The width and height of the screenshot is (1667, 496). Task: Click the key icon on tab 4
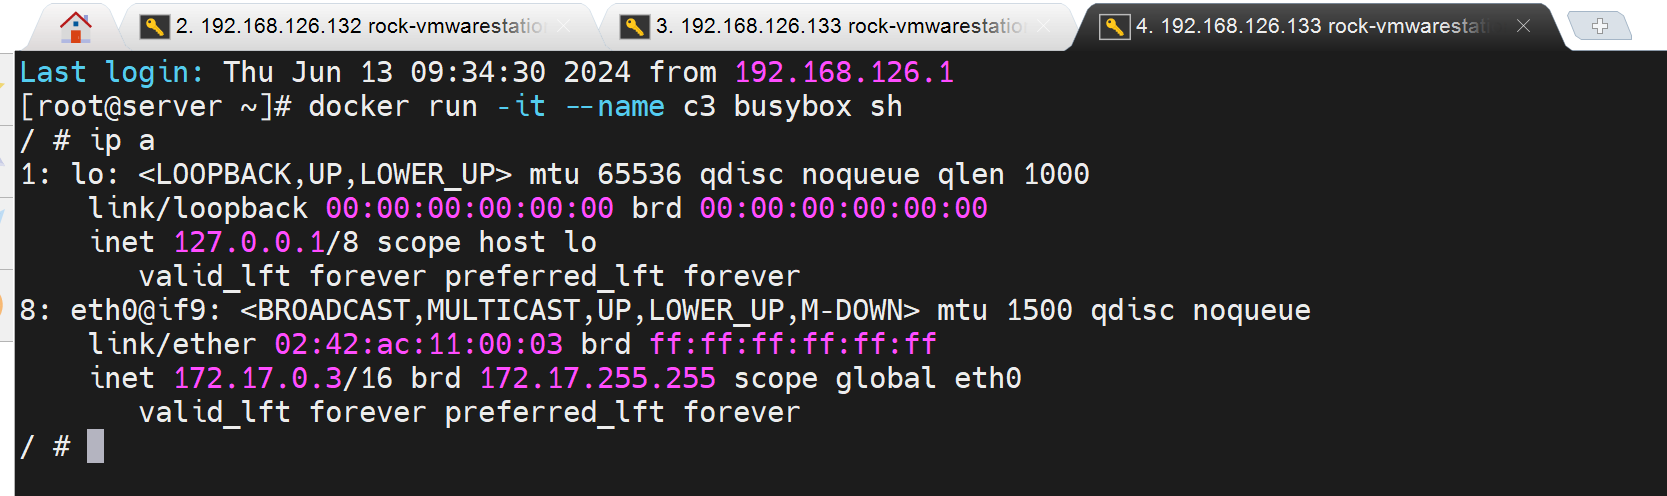pos(1114,26)
